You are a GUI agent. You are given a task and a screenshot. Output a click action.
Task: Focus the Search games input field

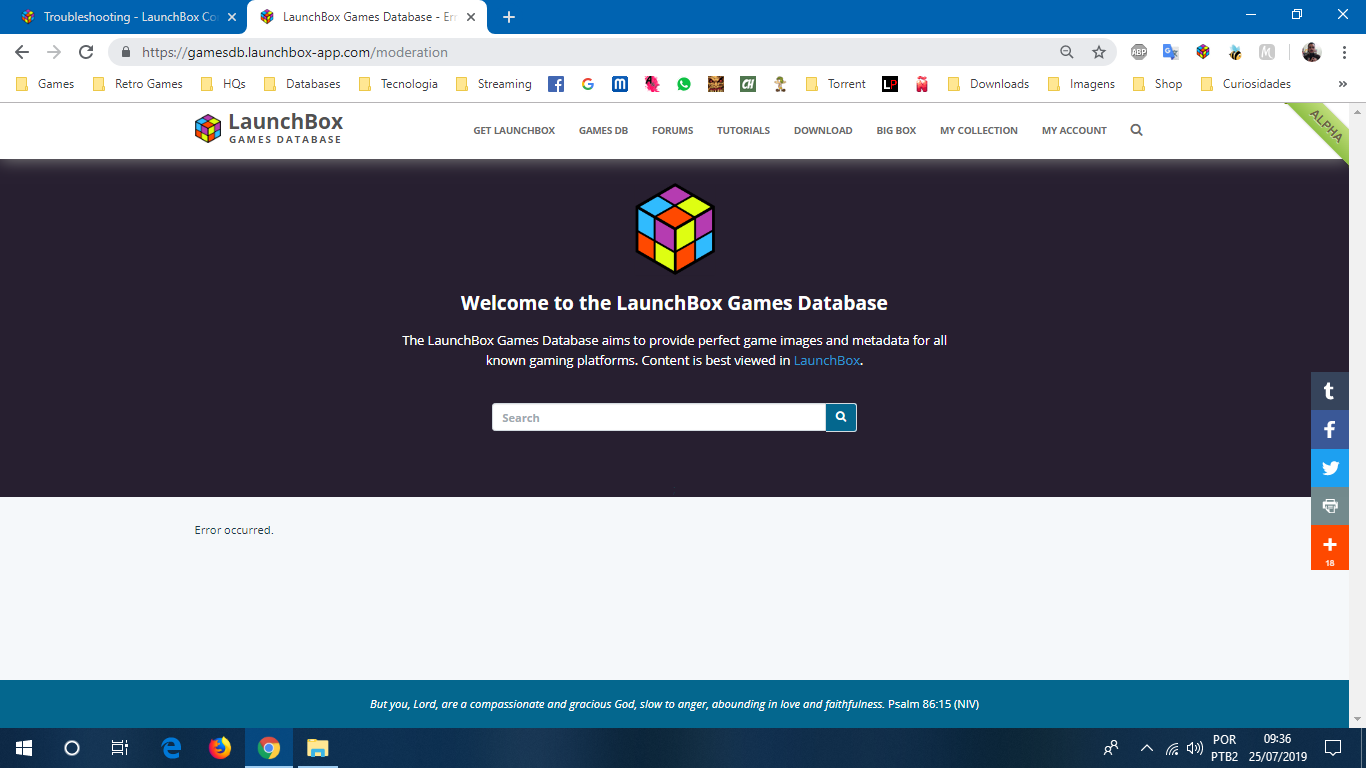659,417
